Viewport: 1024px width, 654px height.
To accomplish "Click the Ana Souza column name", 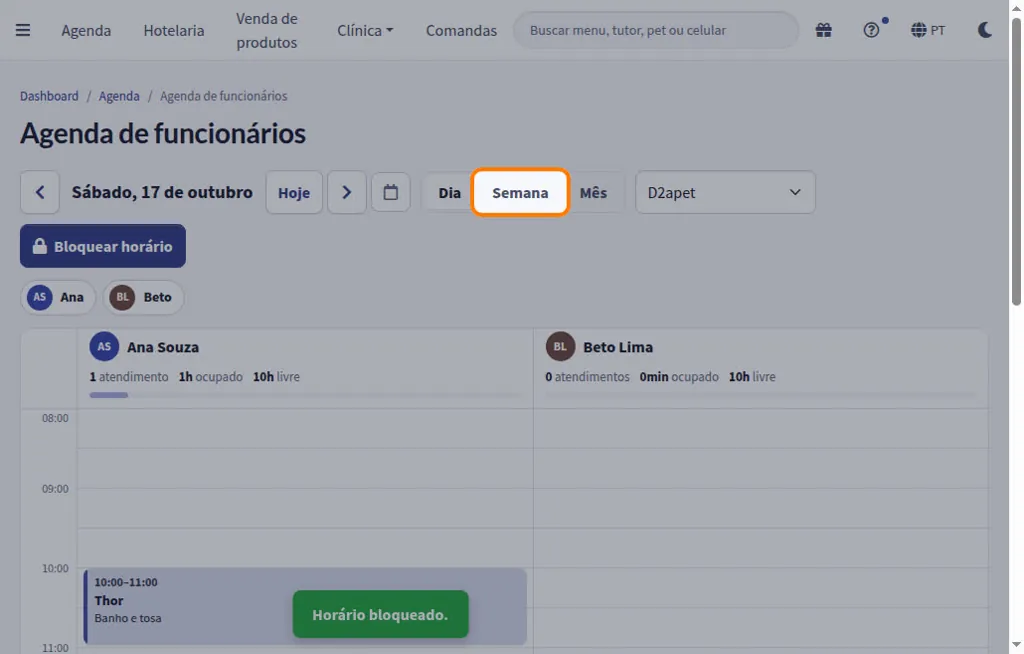I will coord(163,347).
